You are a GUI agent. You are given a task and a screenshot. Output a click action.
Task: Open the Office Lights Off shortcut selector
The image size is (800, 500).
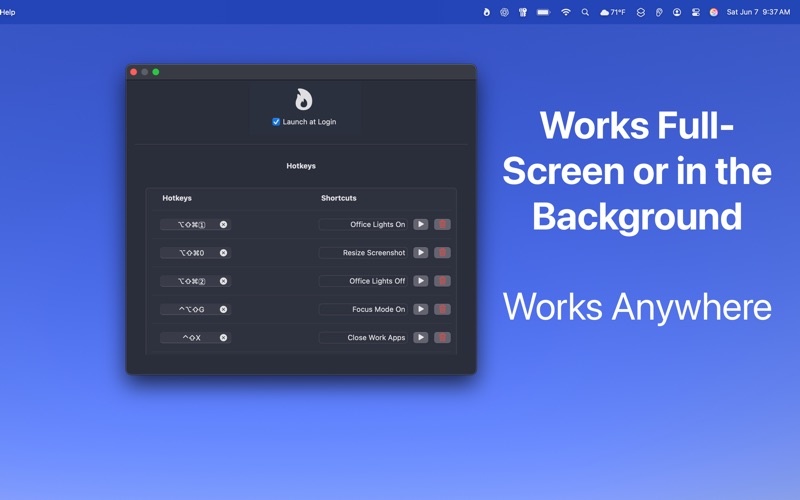point(363,281)
